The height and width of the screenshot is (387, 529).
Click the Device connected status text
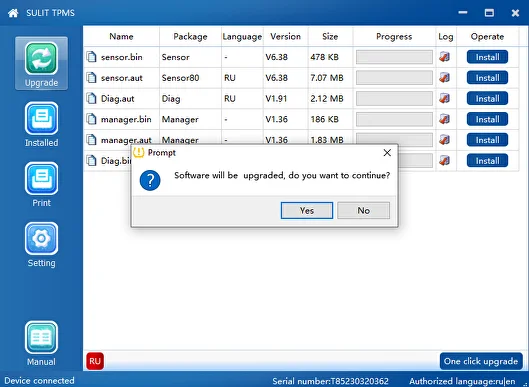tap(39, 381)
